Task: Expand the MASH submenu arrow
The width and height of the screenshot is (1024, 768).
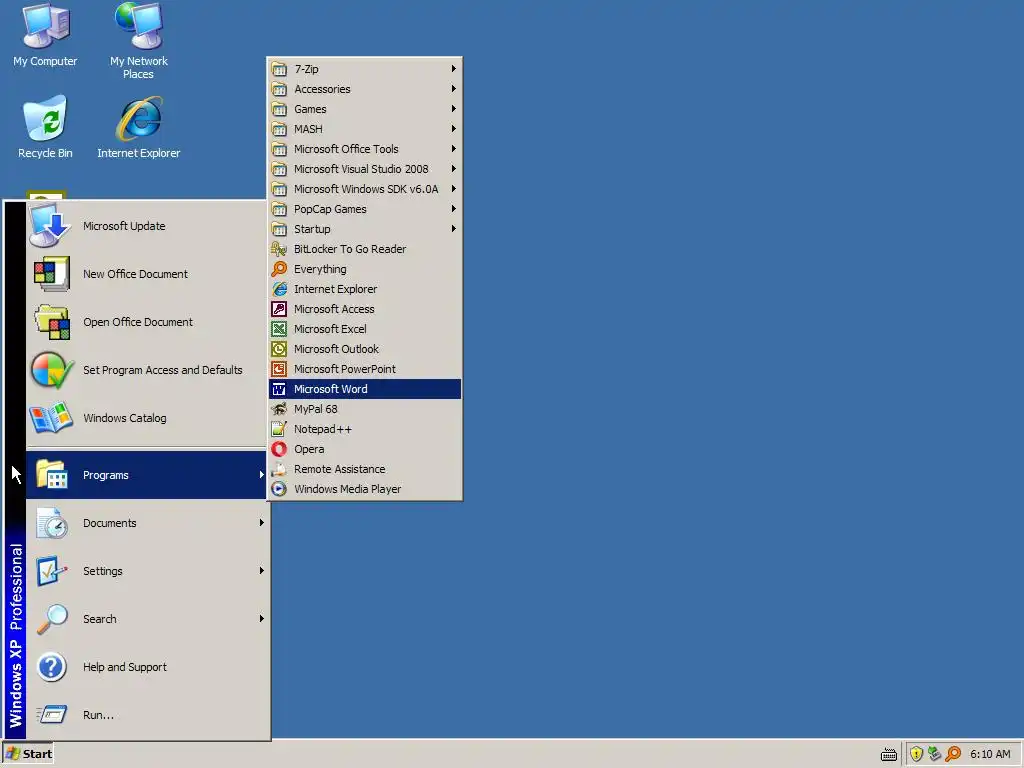Action: pyautogui.click(x=453, y=129)
